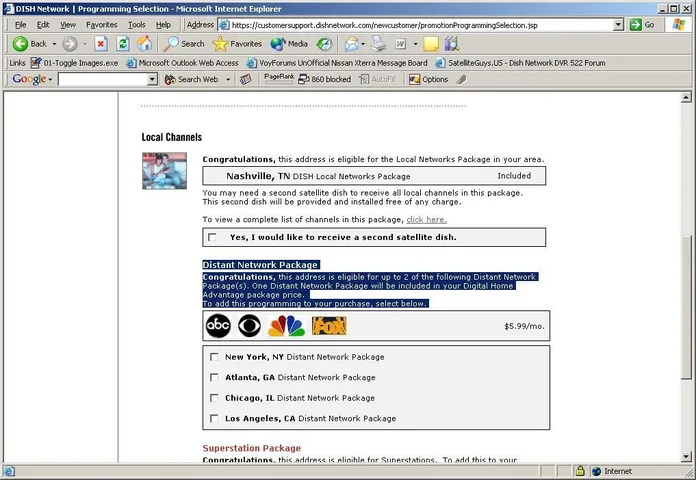Image resolution: width=696 pixels, height=480 pixels.
Task: Click the Edit with Word icon
Action: pyautogui.click(x=400, y=44)
